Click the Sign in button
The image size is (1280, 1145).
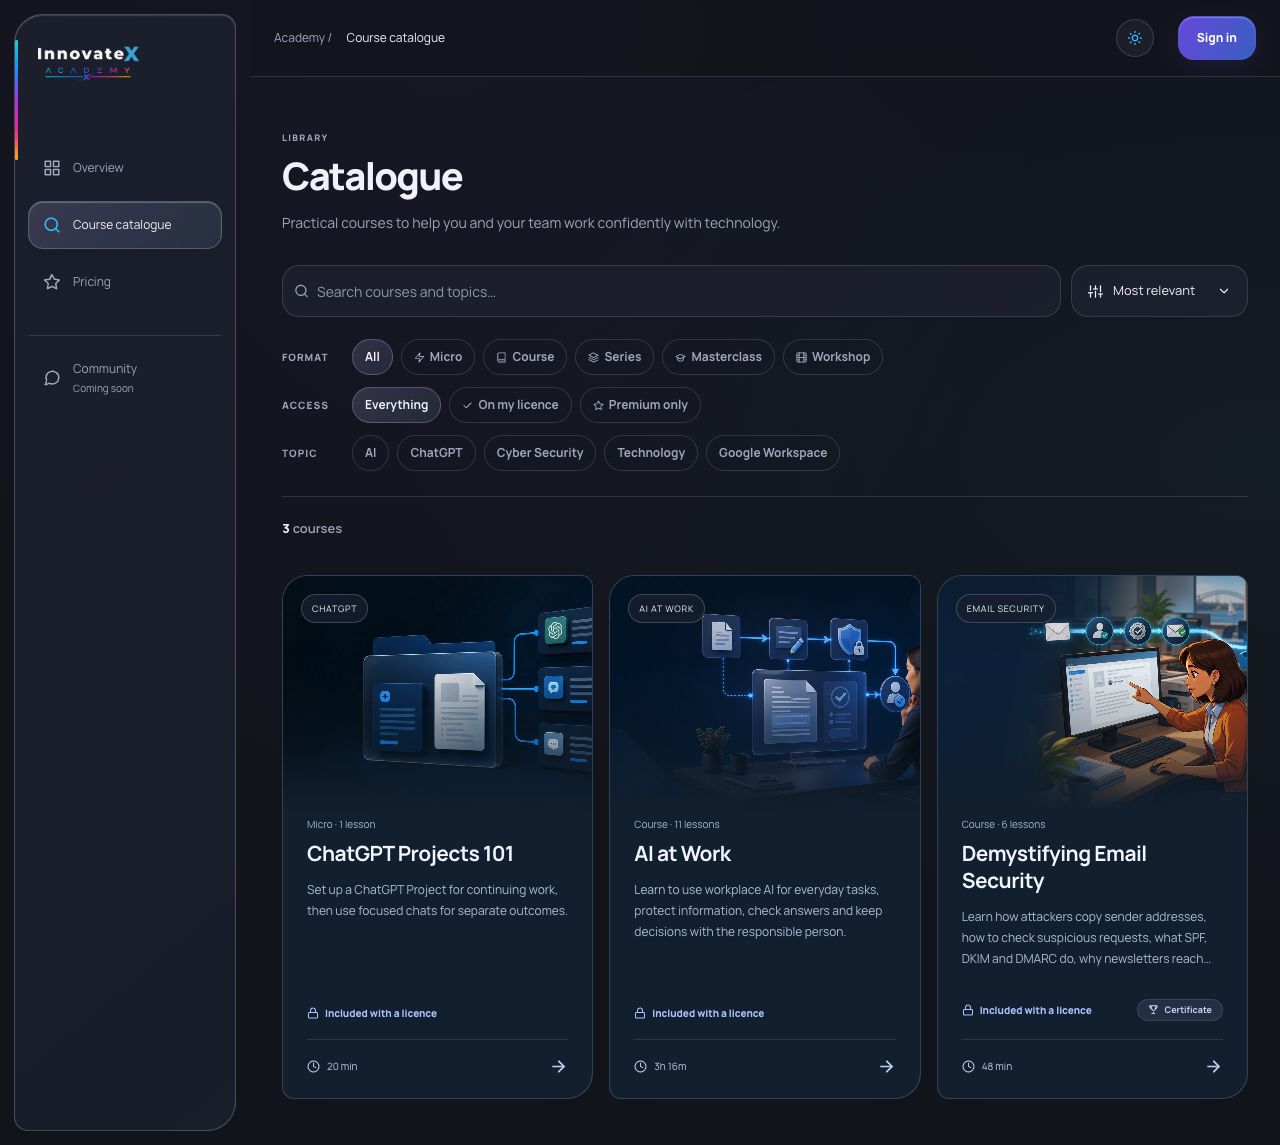(1216, 38)
